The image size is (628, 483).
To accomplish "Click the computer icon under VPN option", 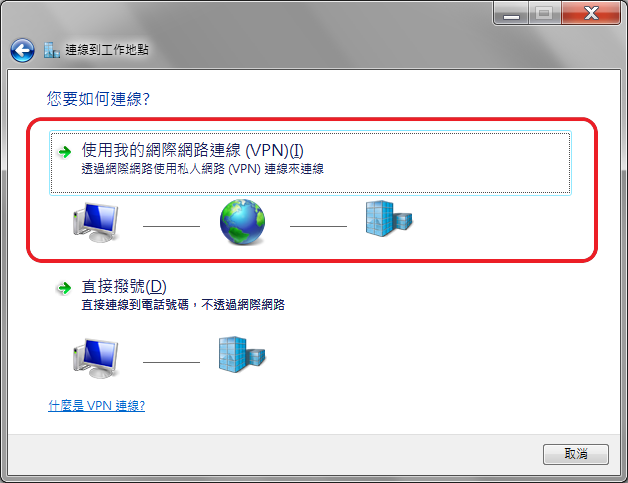I will coord(96,222).
